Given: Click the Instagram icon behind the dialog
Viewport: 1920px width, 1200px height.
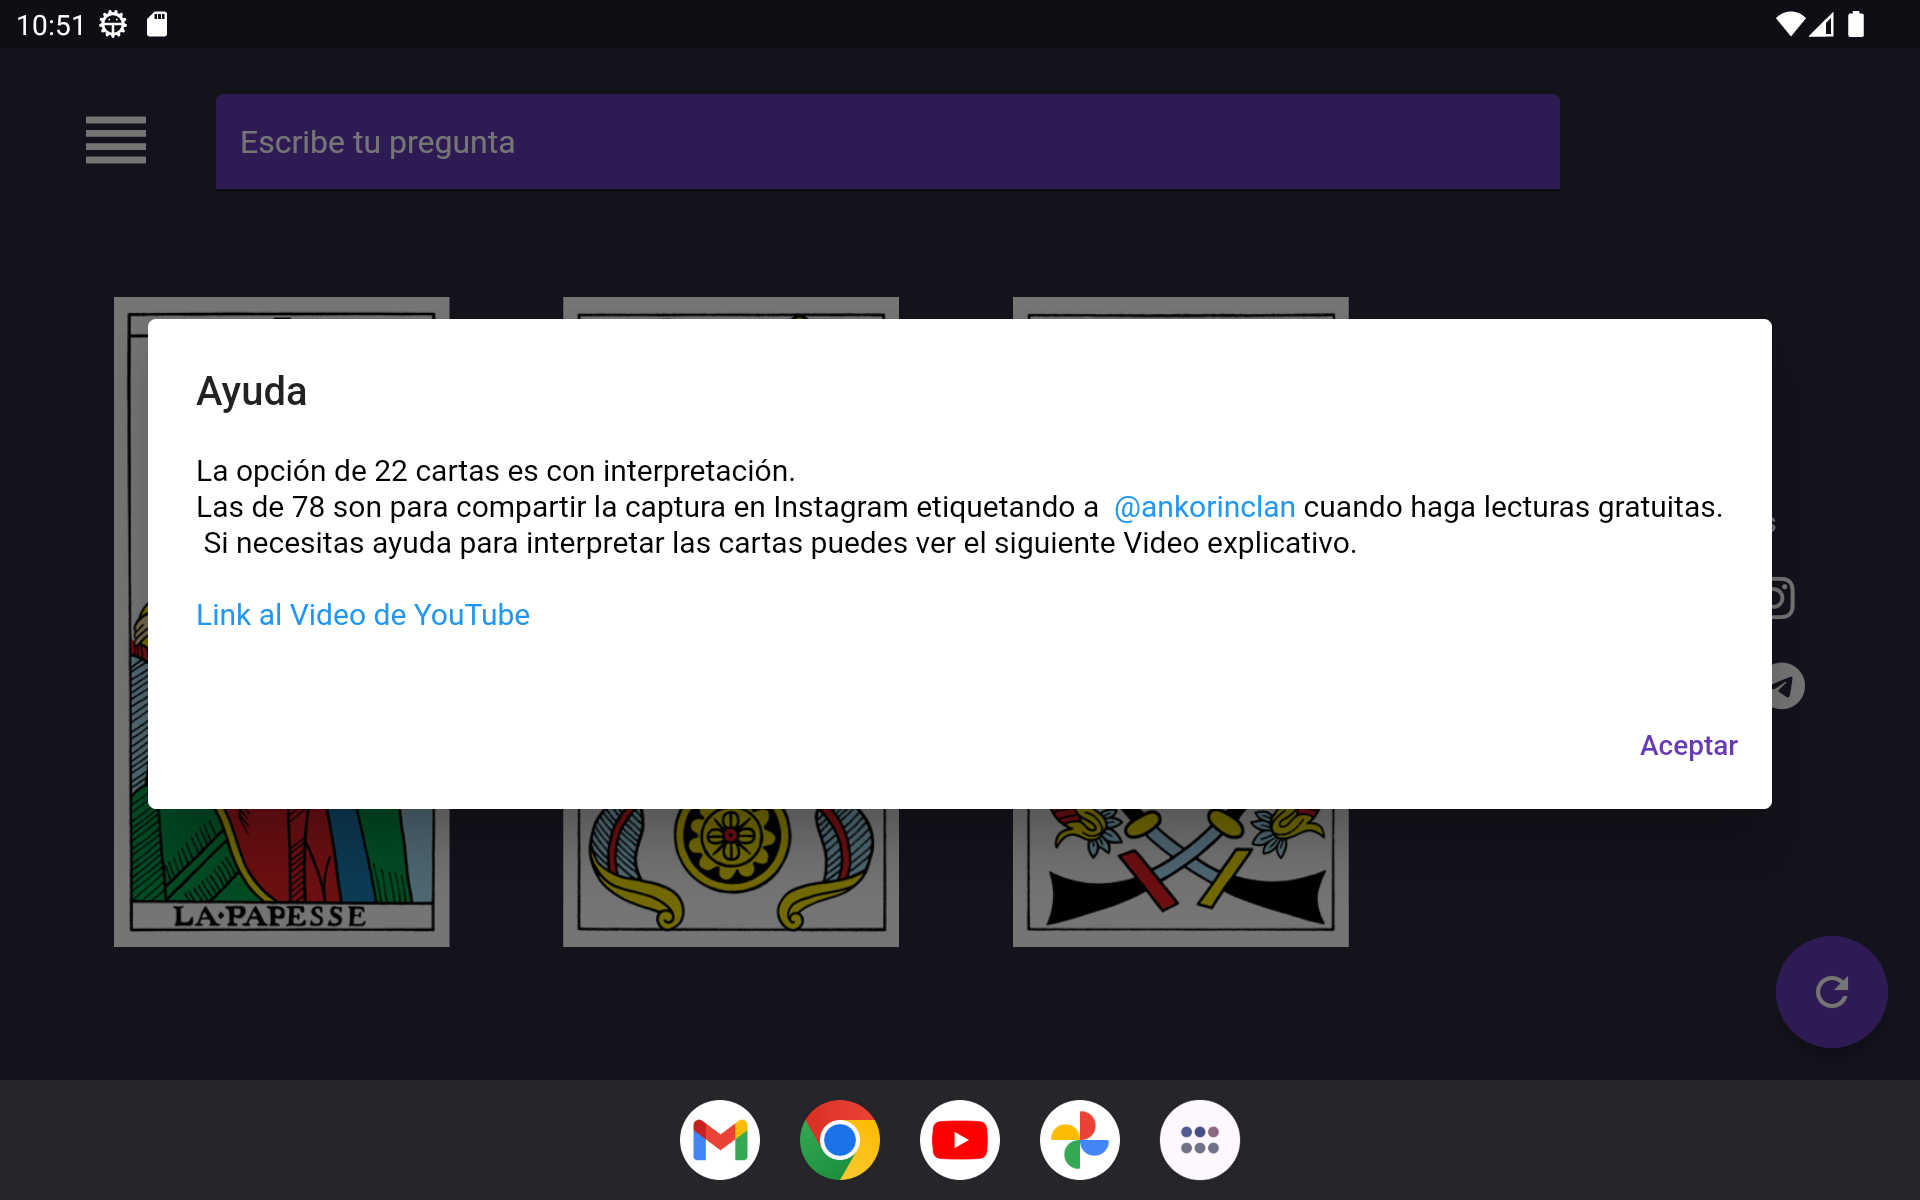Looking at the screenshot, I should click(1783, 598).
